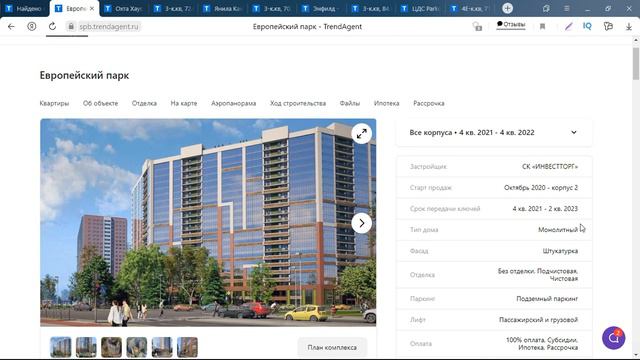Image resolution: width=640 pixels, height=360 pixels.
Task: Open the Ипотека section
Action: 387,103
